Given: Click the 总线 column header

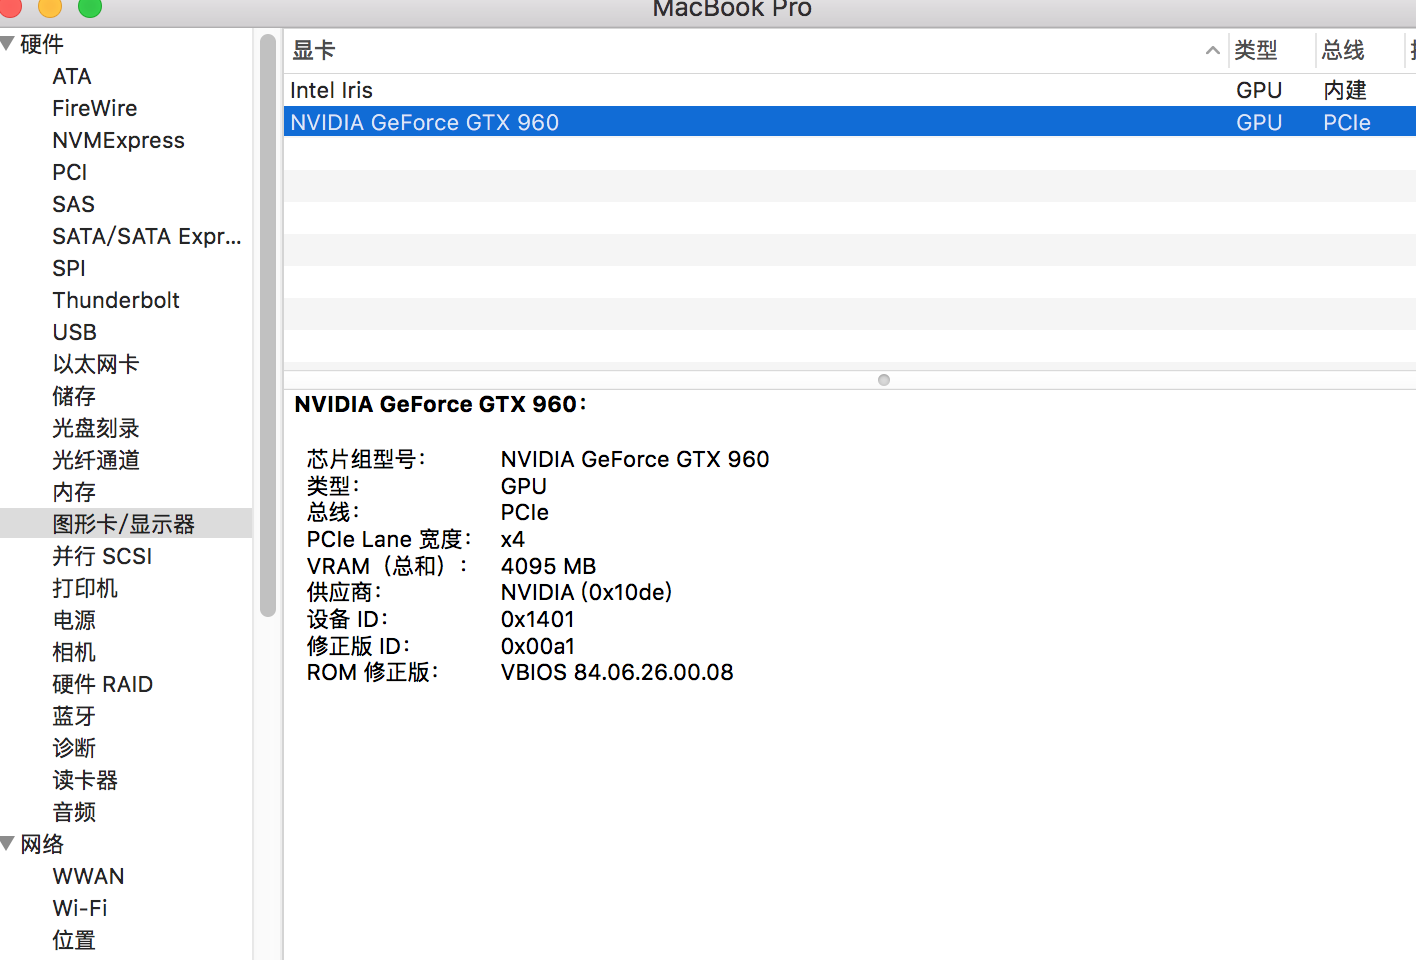Looking at the screenshot, I should click(x=1343, y=51).
